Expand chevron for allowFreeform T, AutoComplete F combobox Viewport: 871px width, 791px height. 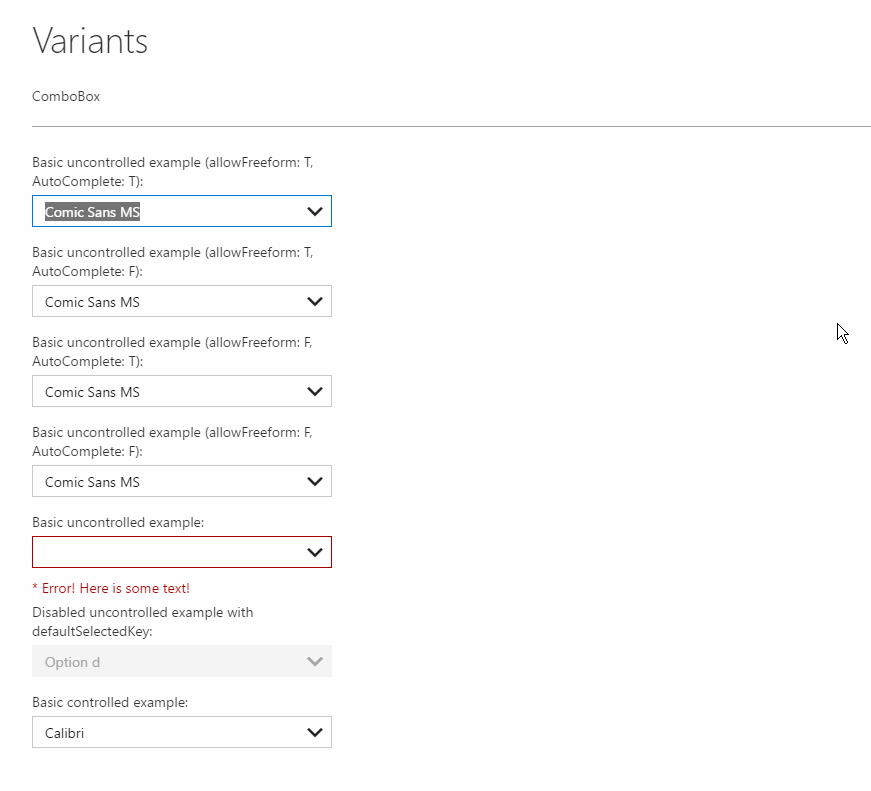315,301
